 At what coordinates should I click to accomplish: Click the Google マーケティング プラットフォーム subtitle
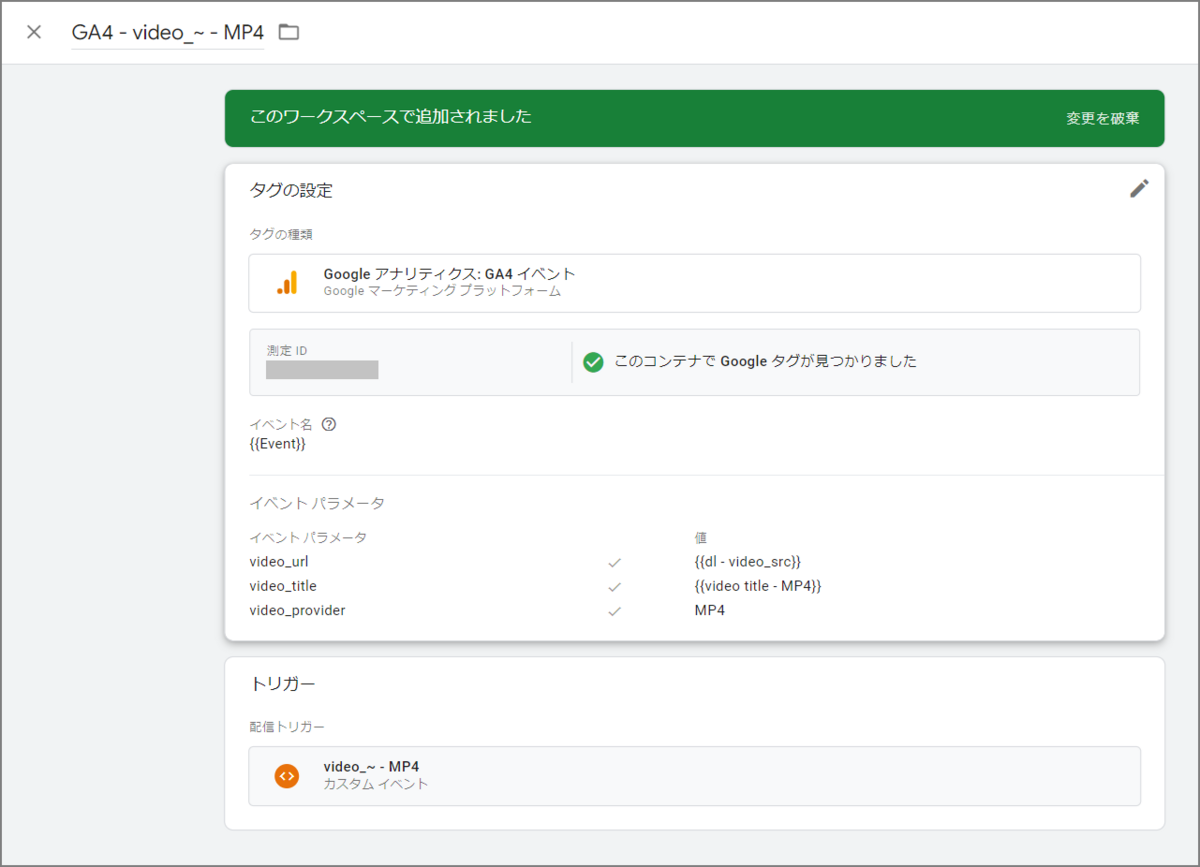pos(442,292)
